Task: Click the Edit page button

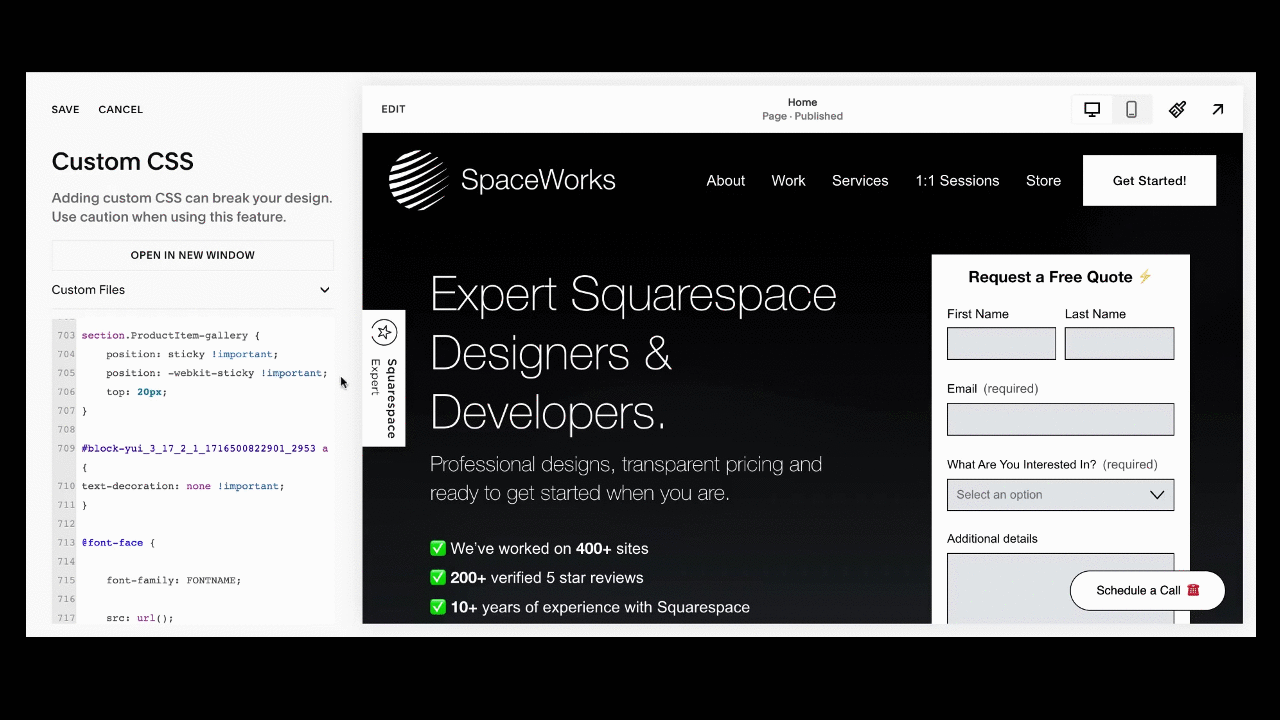Action: (393, 109)
